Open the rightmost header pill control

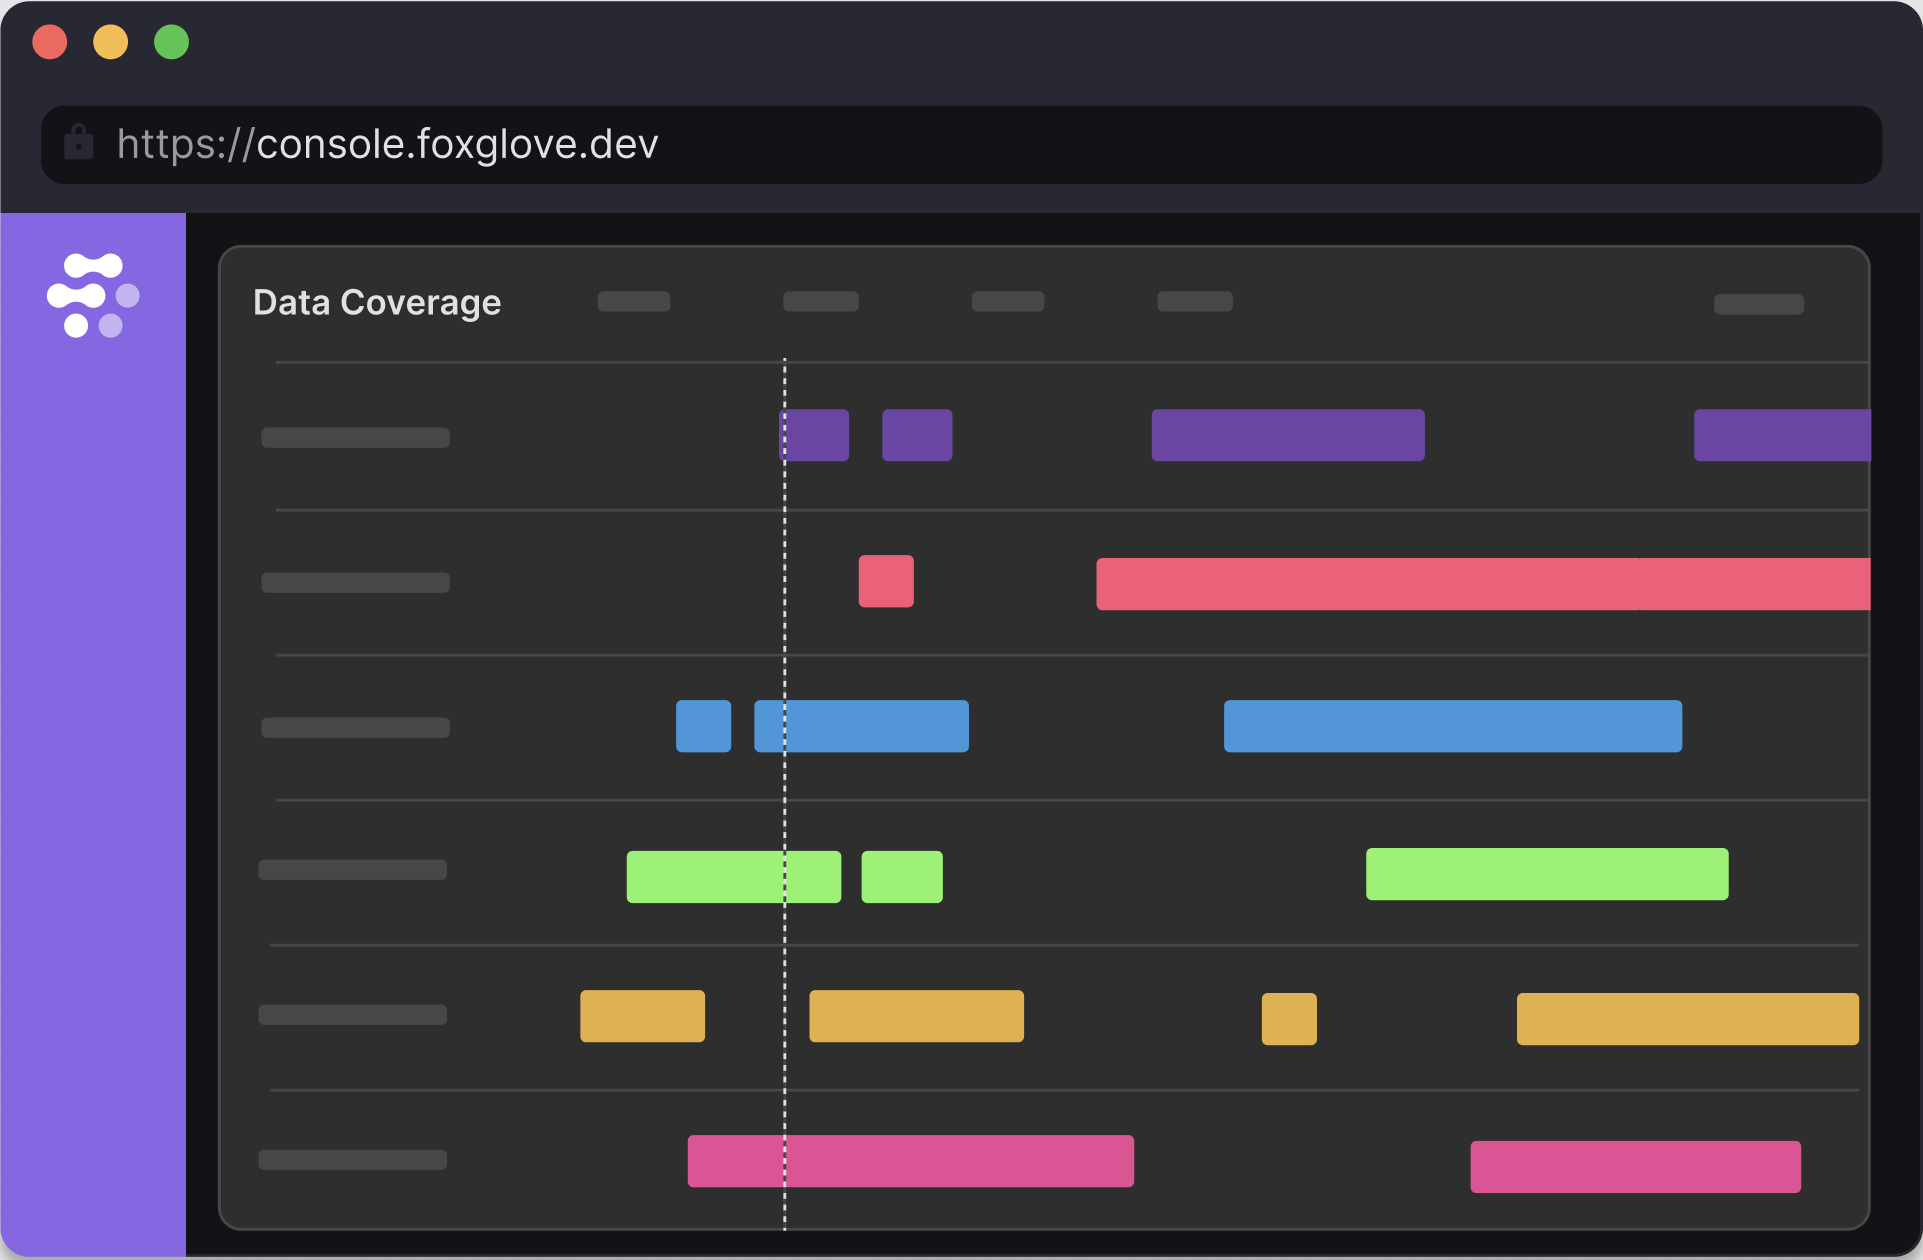[x=1758, y=303]
